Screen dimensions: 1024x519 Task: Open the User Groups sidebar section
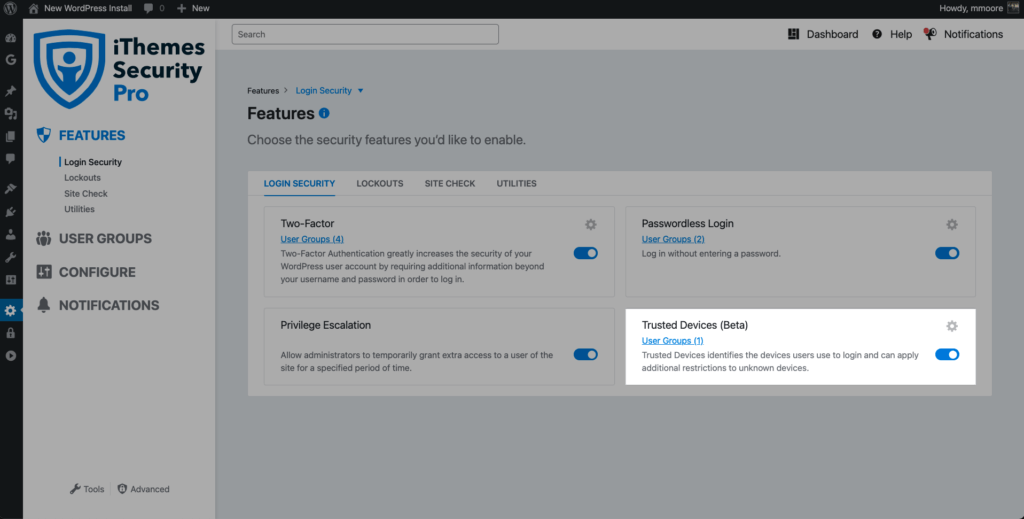[94, 238]
